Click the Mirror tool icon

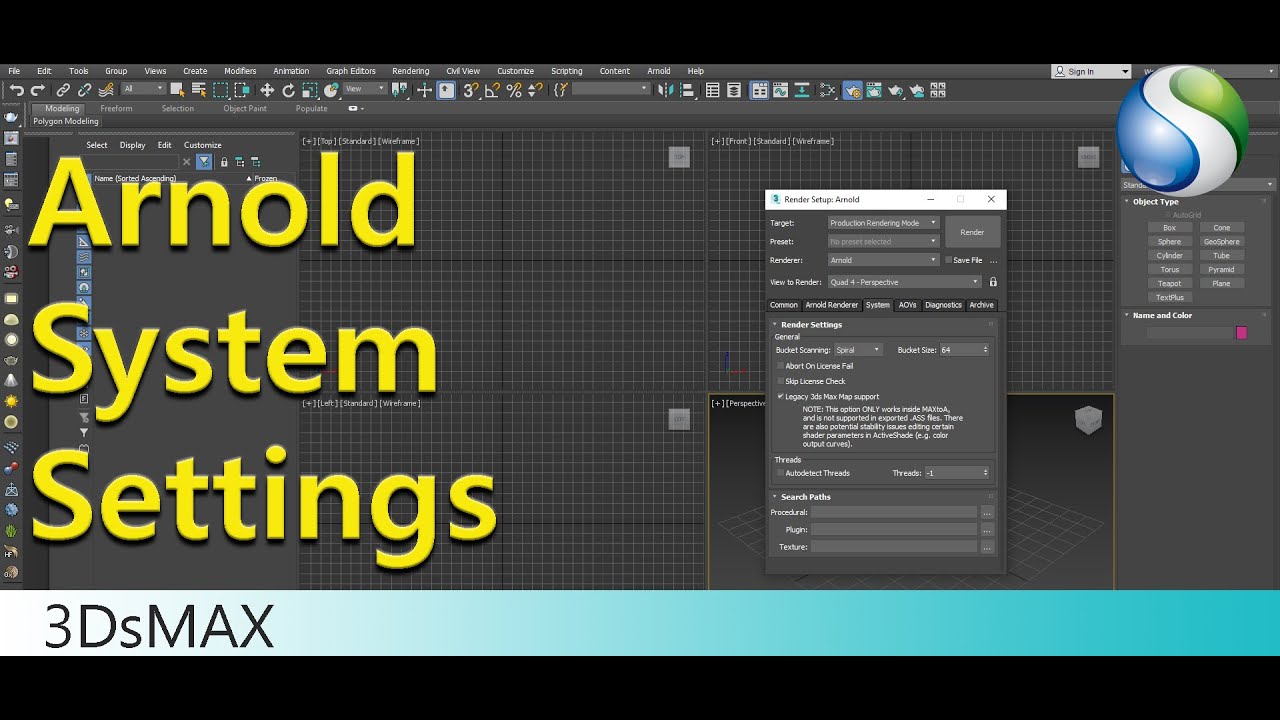click(x=665, y=90)
